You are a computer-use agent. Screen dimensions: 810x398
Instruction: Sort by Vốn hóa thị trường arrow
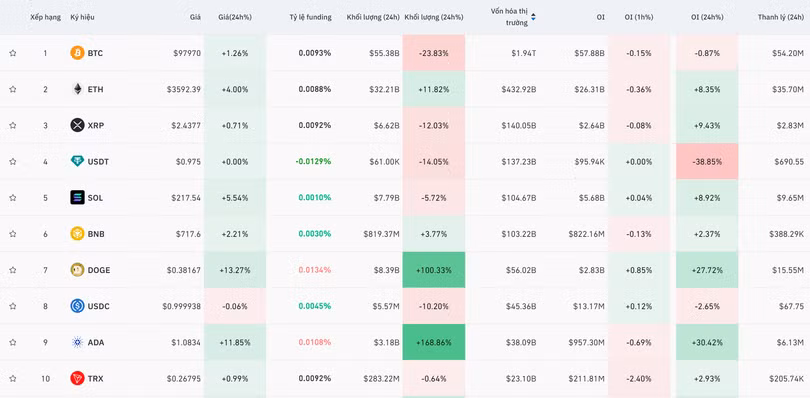[x=533, y=17]
